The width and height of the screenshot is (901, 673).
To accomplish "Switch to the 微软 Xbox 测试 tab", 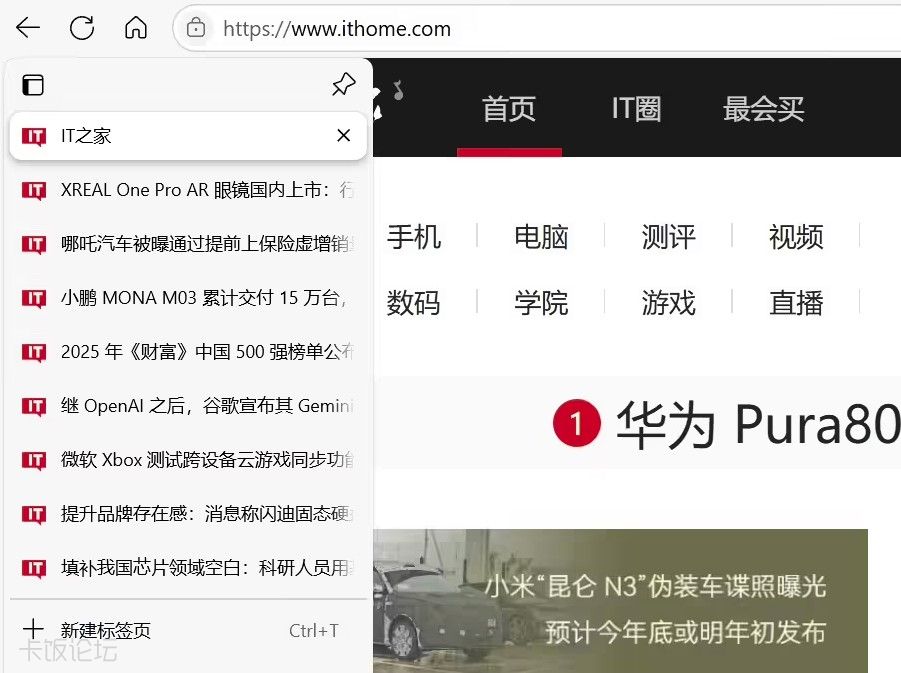I will pos(188,460).
